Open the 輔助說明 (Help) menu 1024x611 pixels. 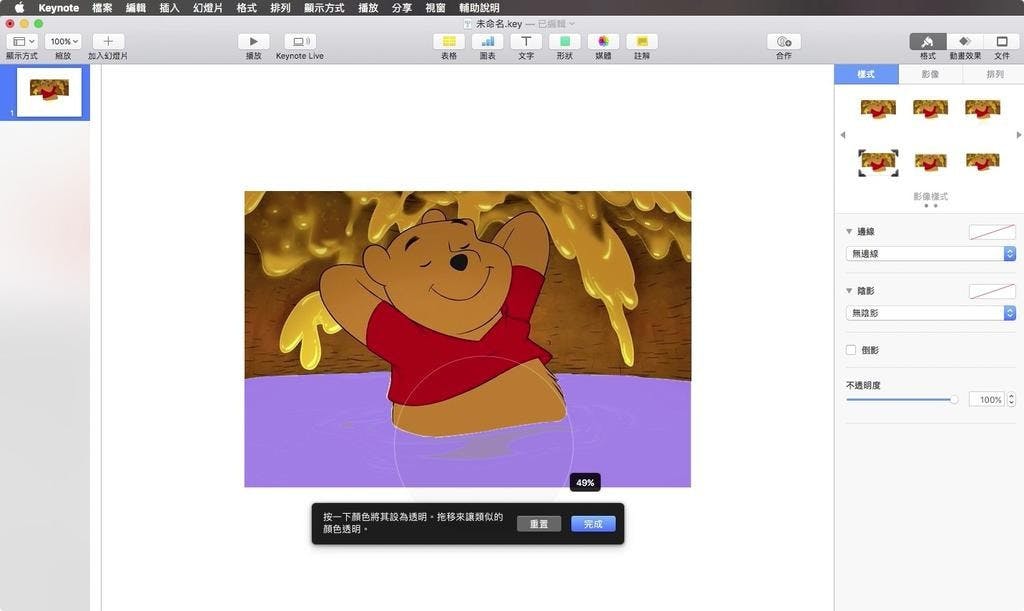coord(479,8)
